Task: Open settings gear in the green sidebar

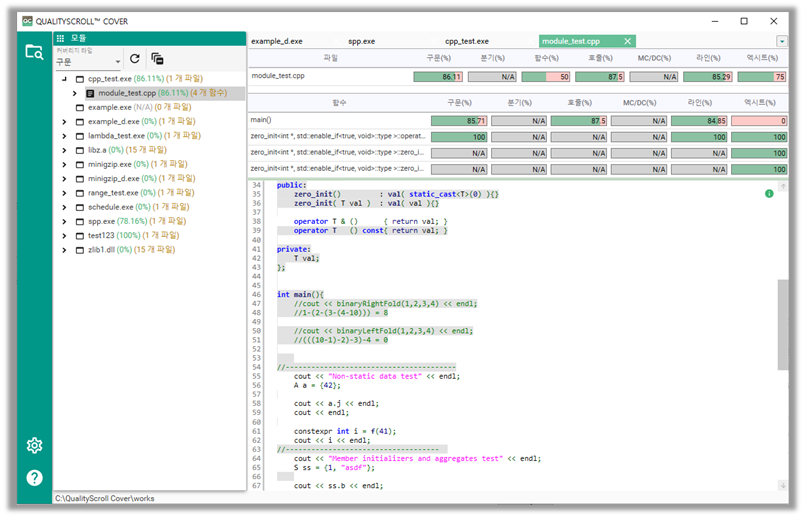Action: (x=34, y=445)
